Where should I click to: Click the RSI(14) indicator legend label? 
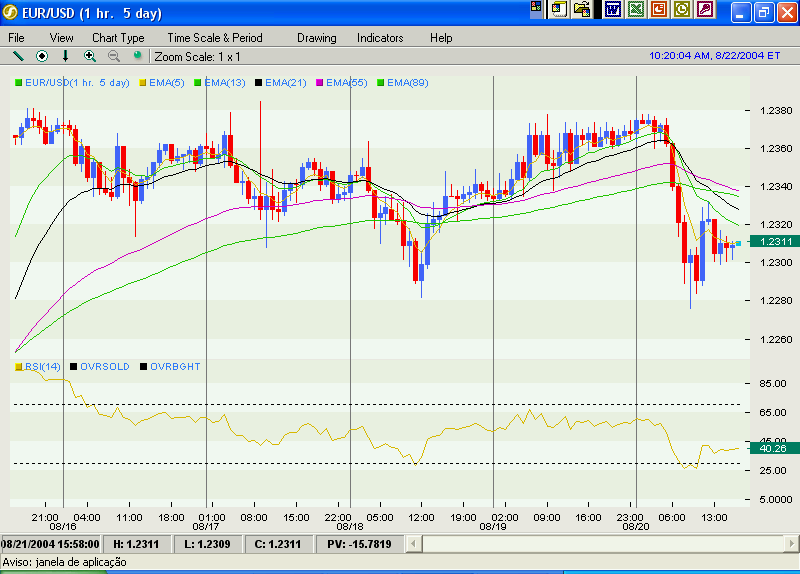[x=42, y=366]
